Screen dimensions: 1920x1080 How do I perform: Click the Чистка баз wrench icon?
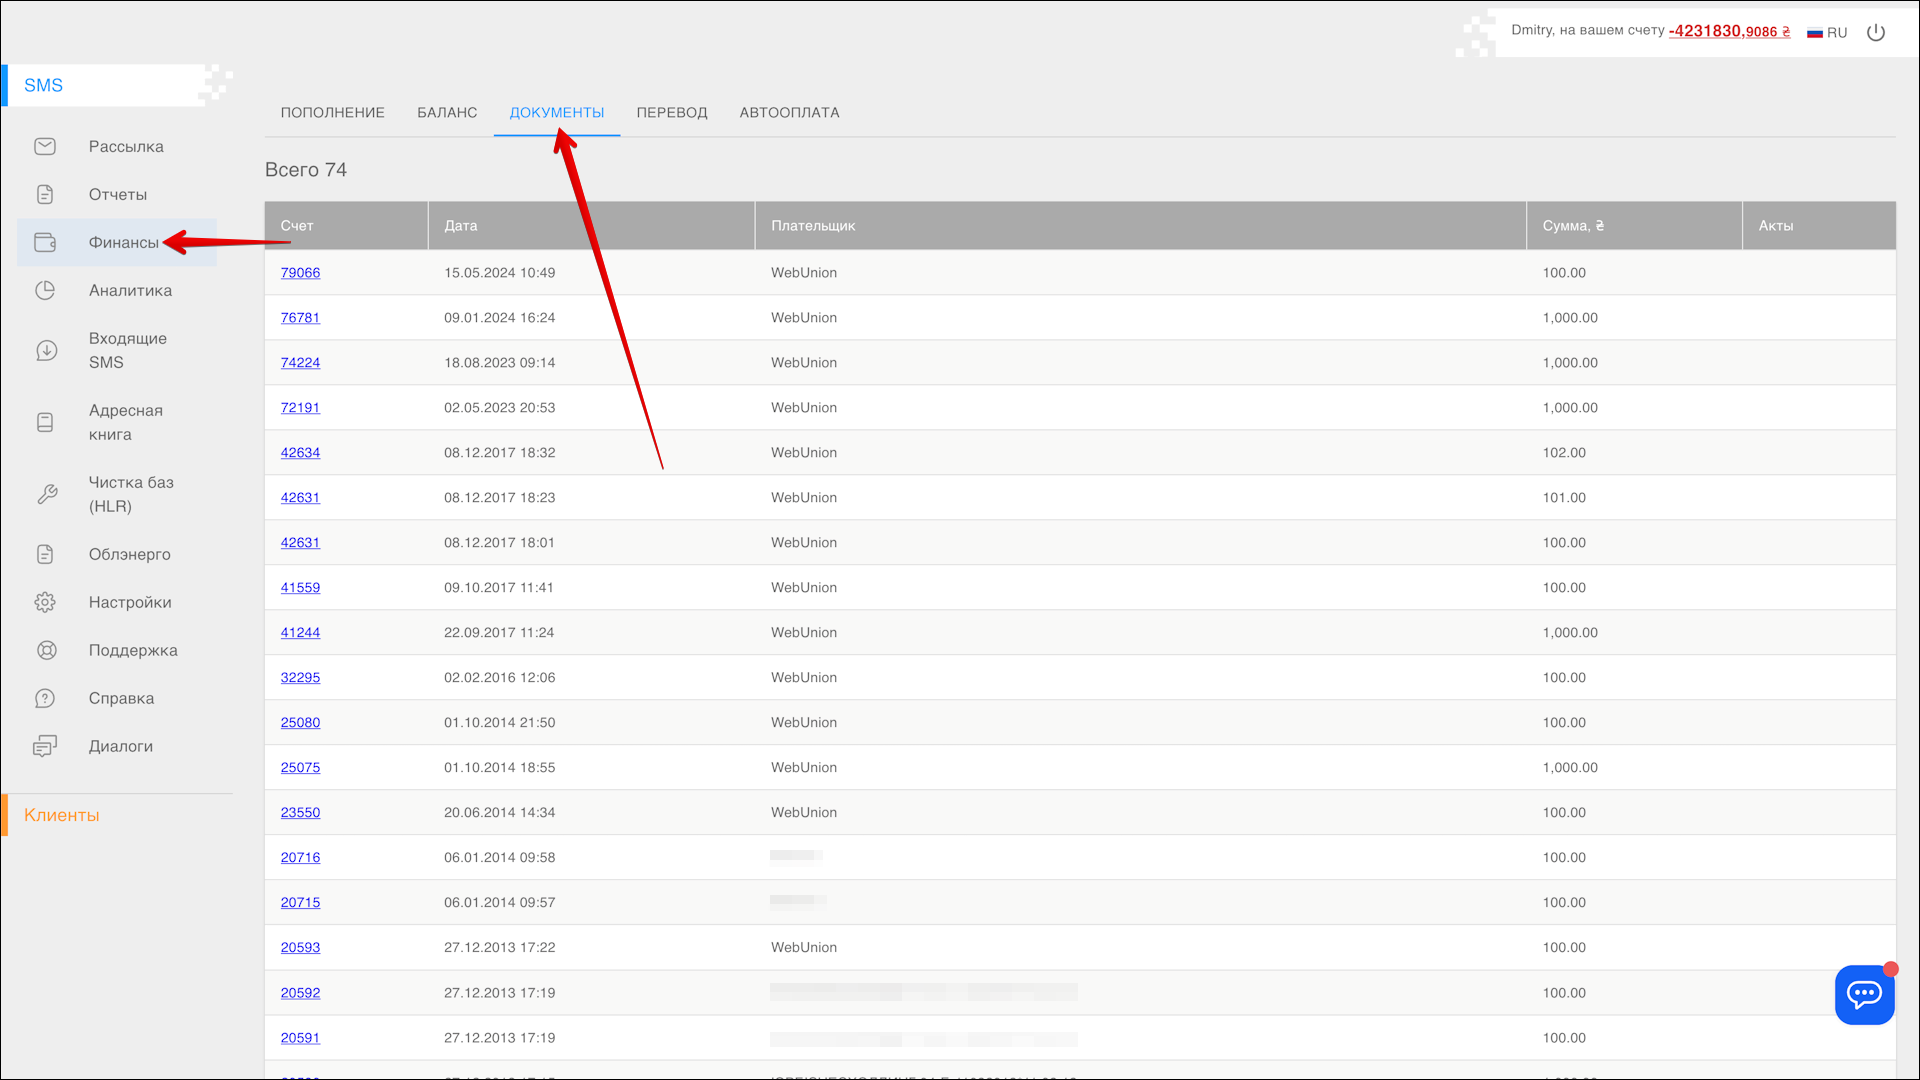[46, 494]
